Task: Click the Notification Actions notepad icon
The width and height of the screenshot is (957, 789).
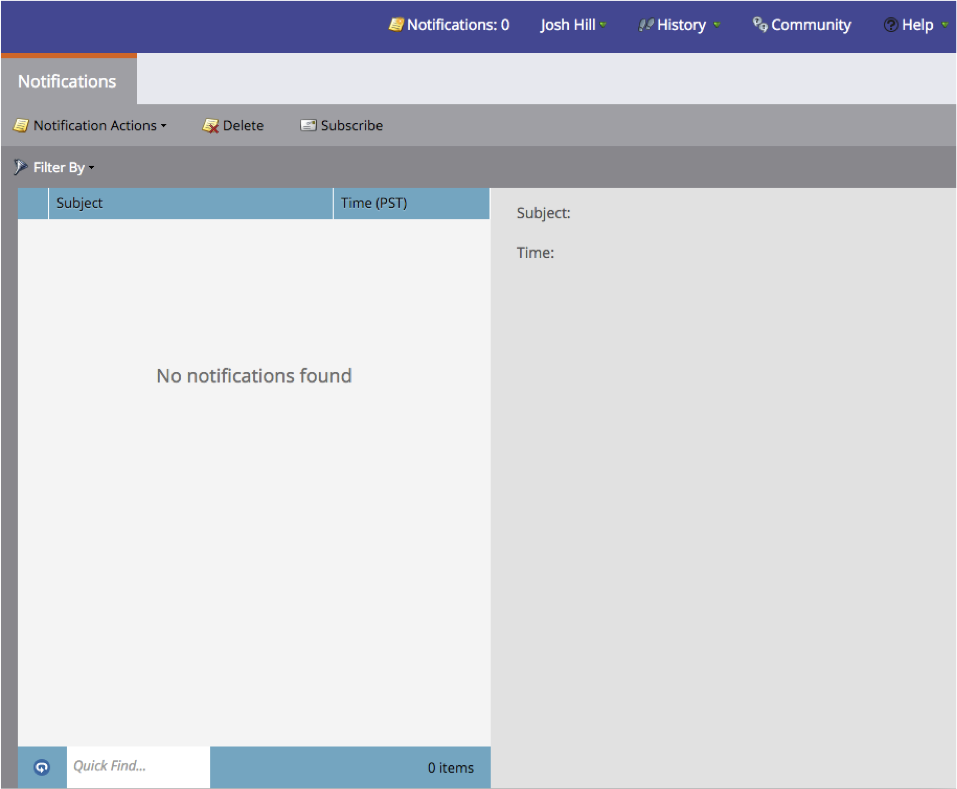Action: tap(21, 126)
